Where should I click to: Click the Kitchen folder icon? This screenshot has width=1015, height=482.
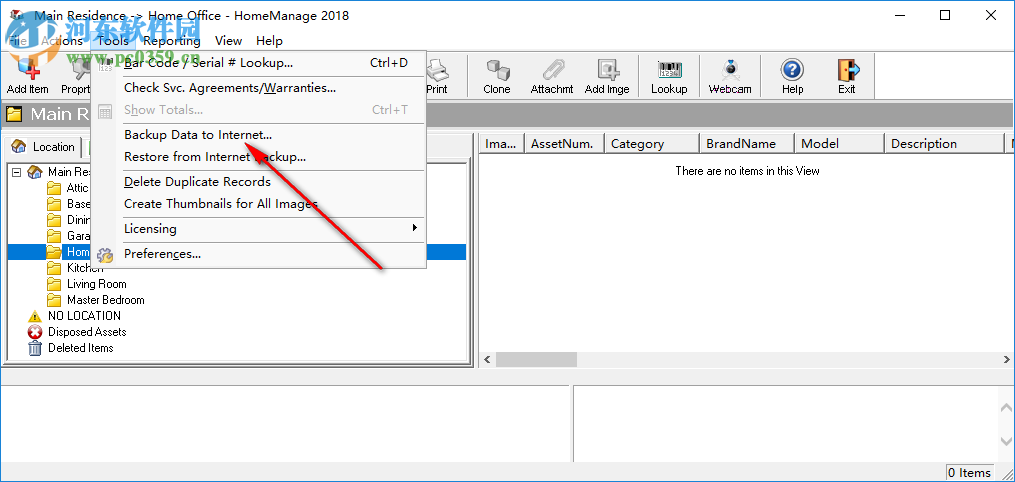54,268
